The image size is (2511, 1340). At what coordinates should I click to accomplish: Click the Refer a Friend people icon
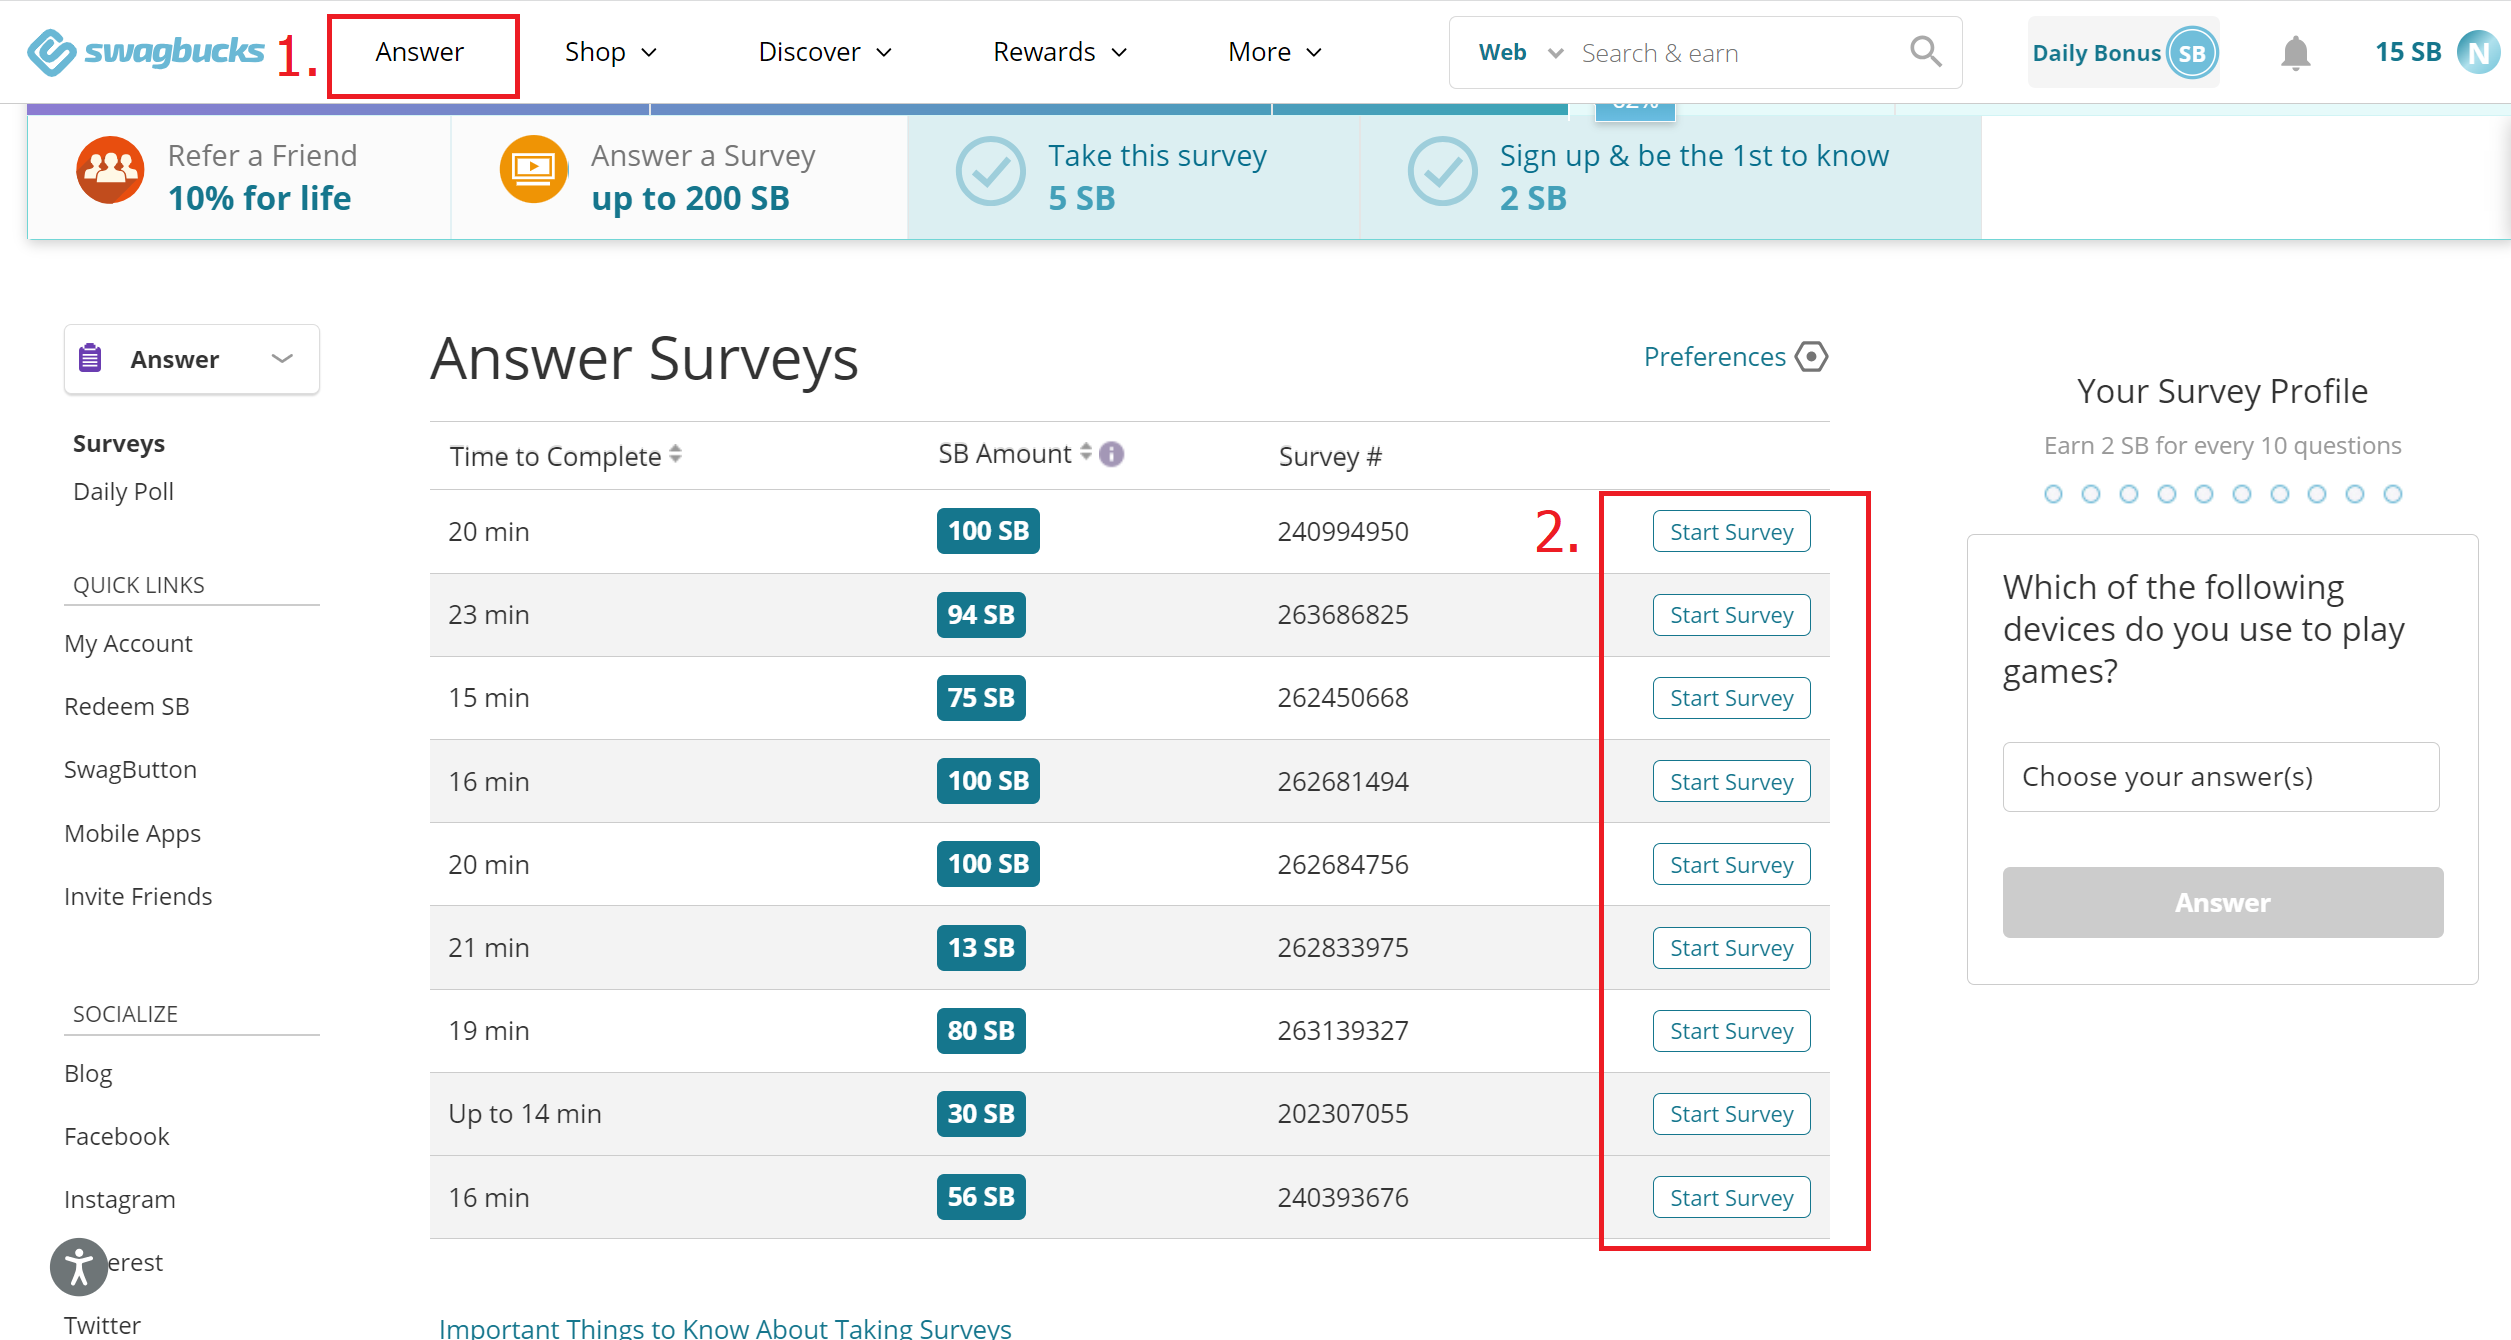[110, 171]
